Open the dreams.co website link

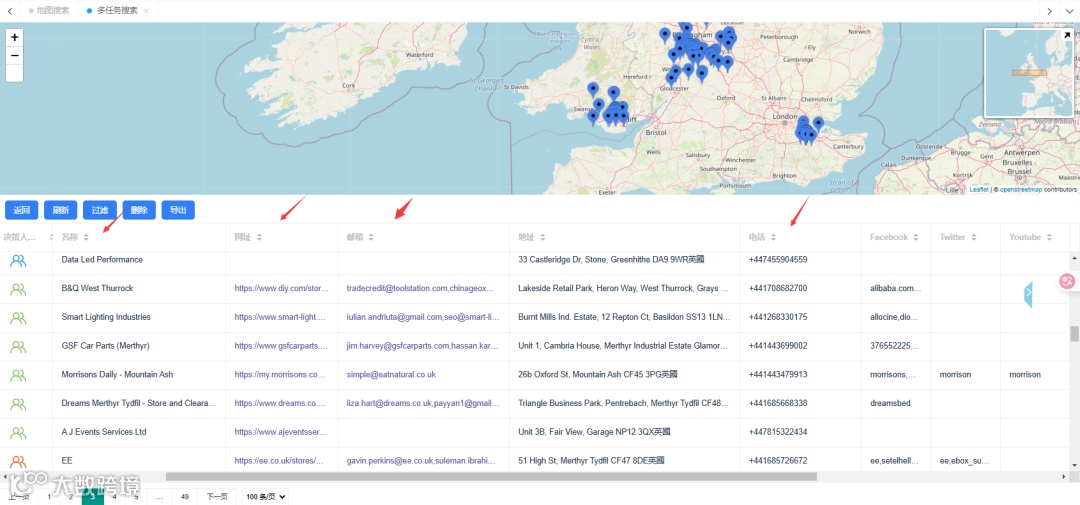click(x=280, y=404)
